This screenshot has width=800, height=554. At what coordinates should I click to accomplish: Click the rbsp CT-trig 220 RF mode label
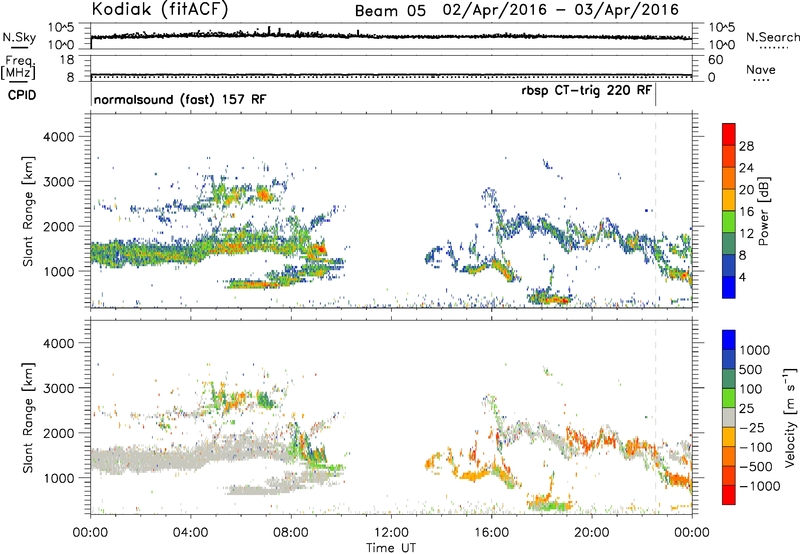pos(586,90)
